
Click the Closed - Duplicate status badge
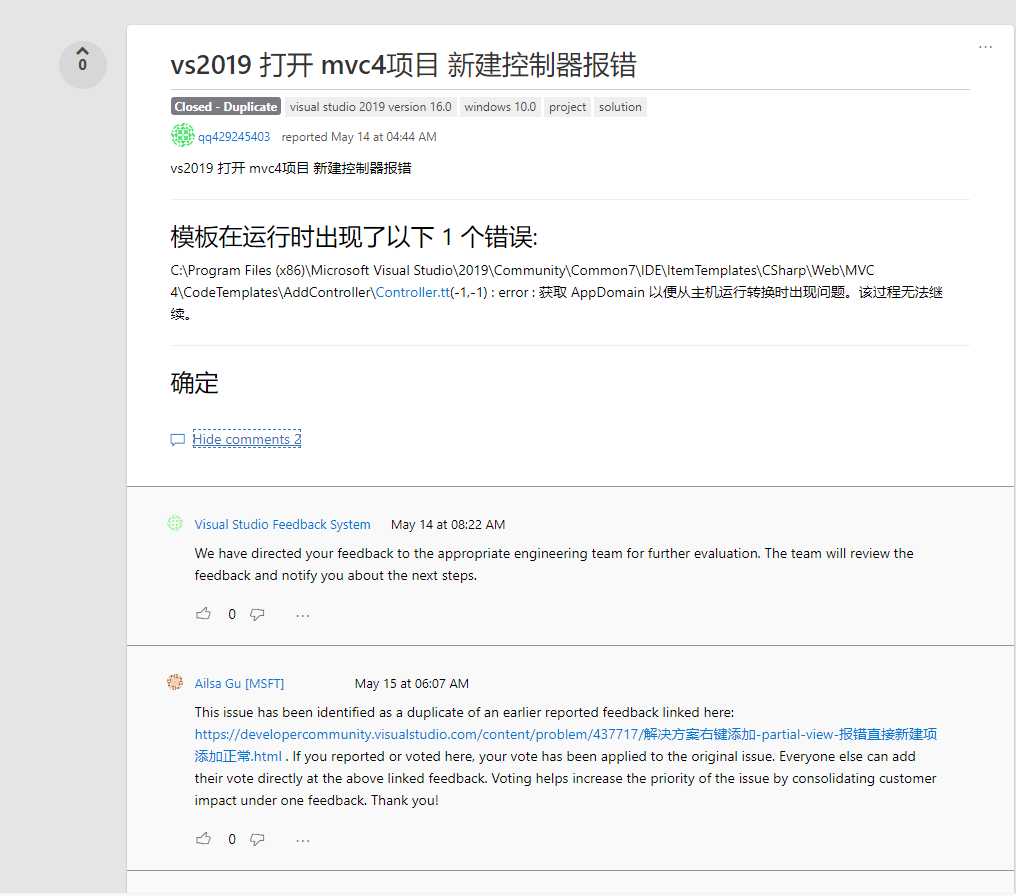[225, 106]
